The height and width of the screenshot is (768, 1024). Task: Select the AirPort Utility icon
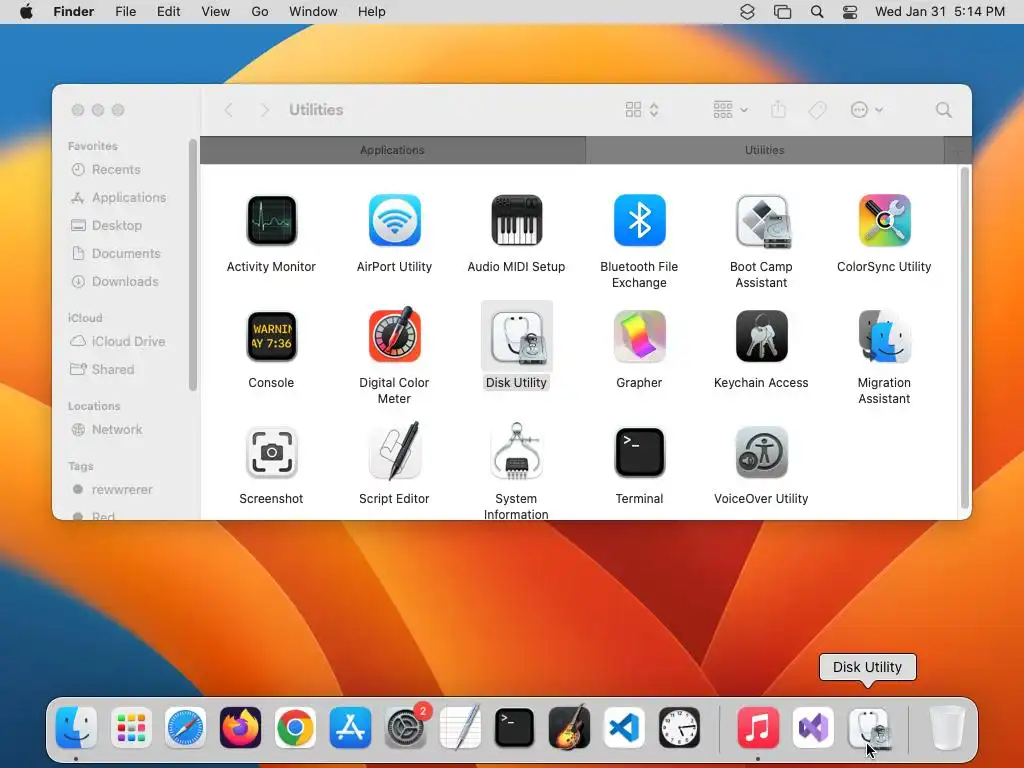[x=394, y=221]
